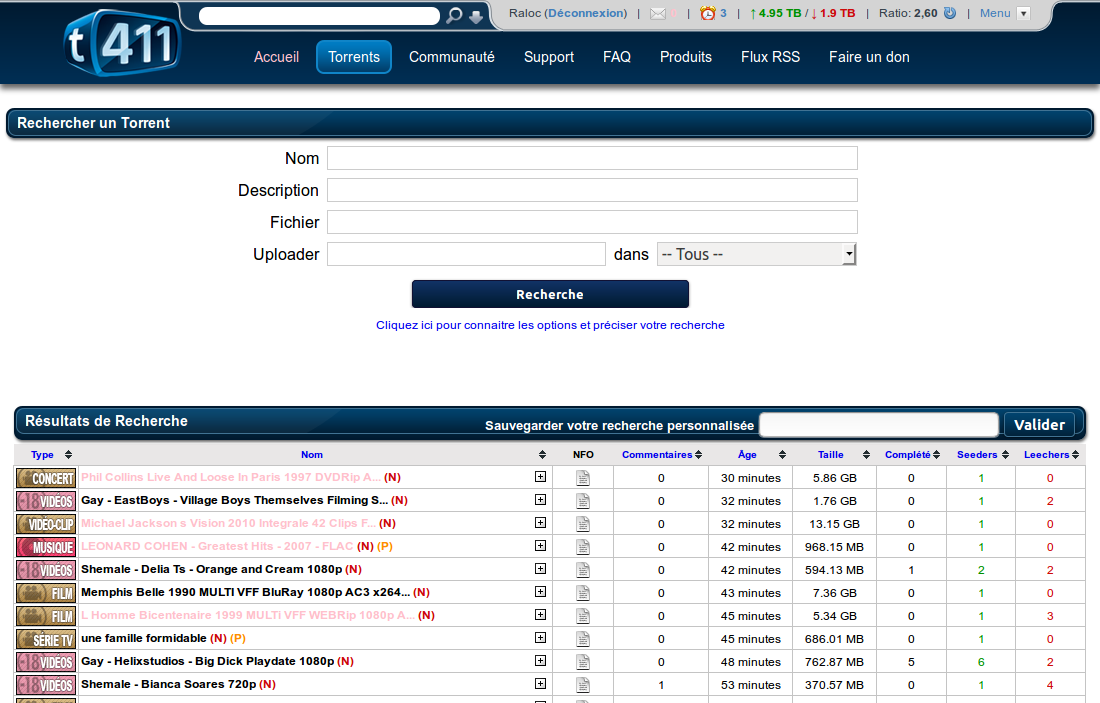1100x703 pixels.
Task: Open LEONARD COHEN Greatest Hits torrent
Action: pos(217,546)
